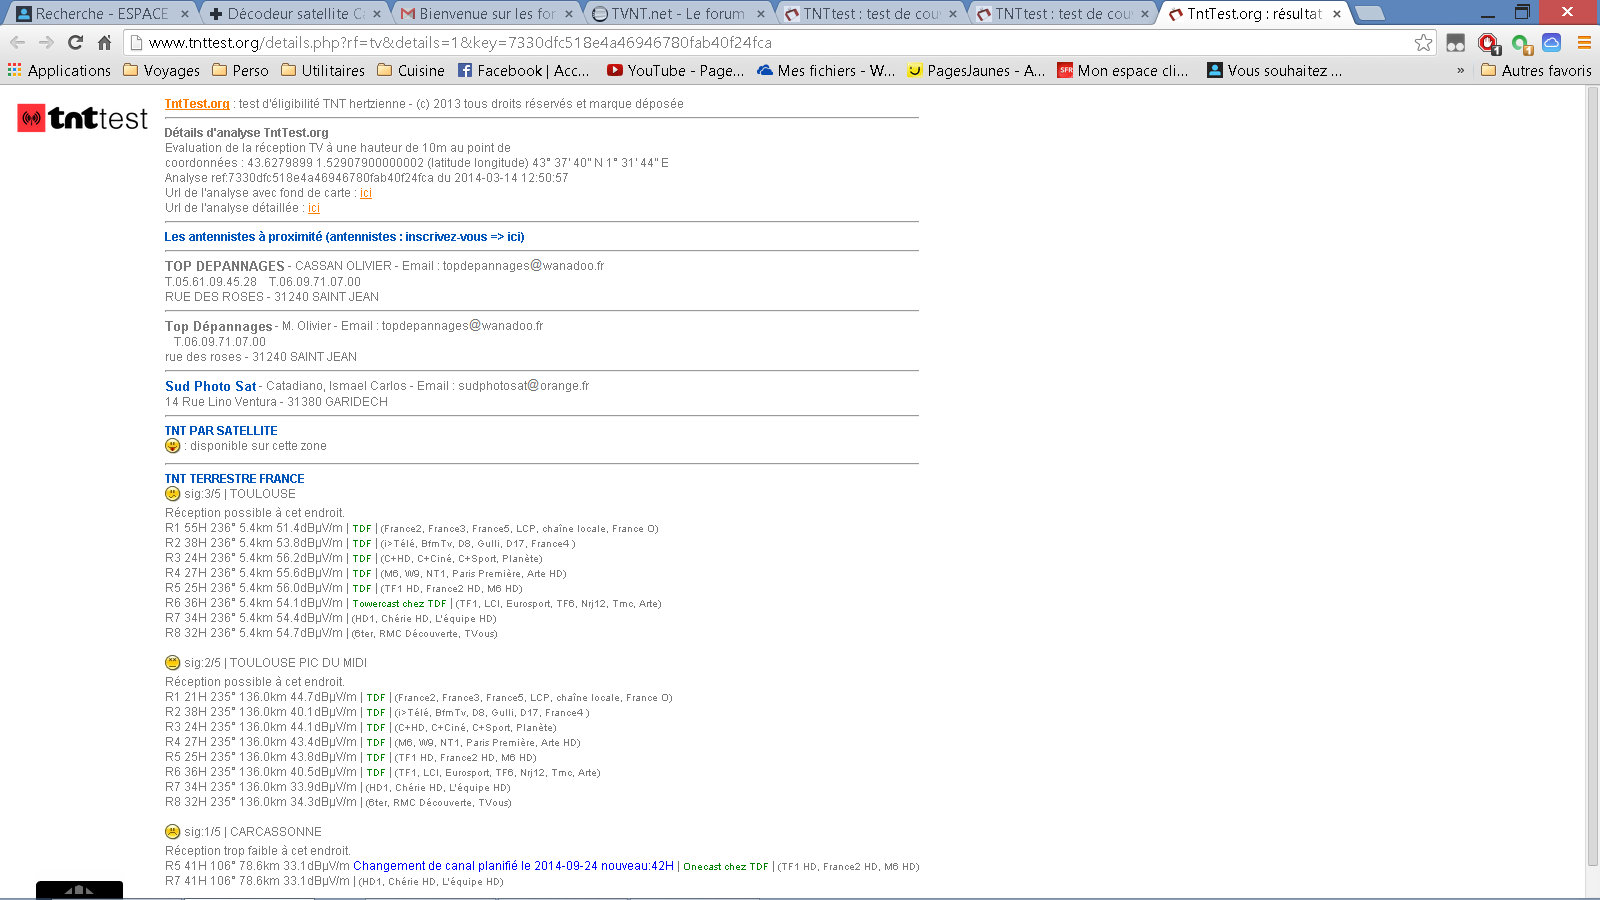Open the YouTube bookmark
This screenshot has width=1600, height=900.
pos(675,71)
